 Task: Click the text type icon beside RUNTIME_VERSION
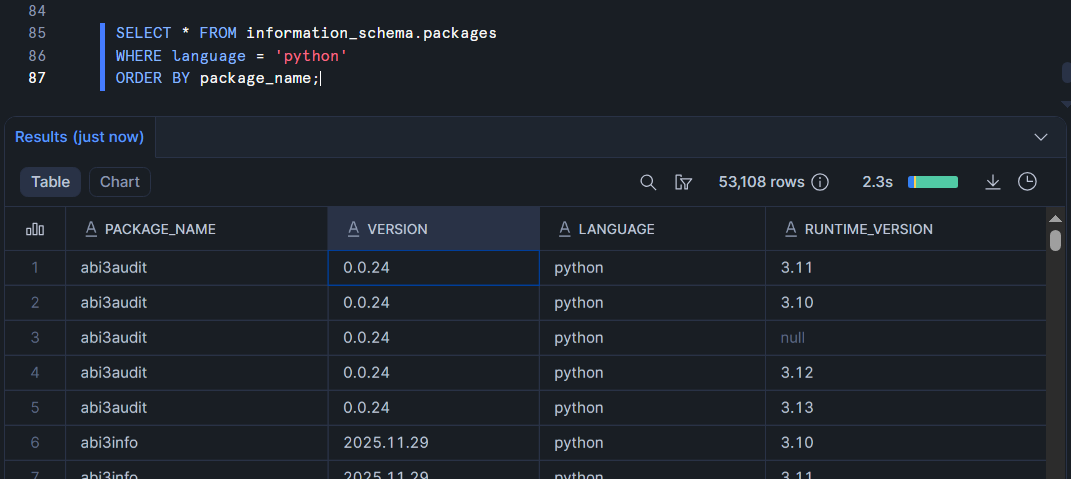pos(790,229)
